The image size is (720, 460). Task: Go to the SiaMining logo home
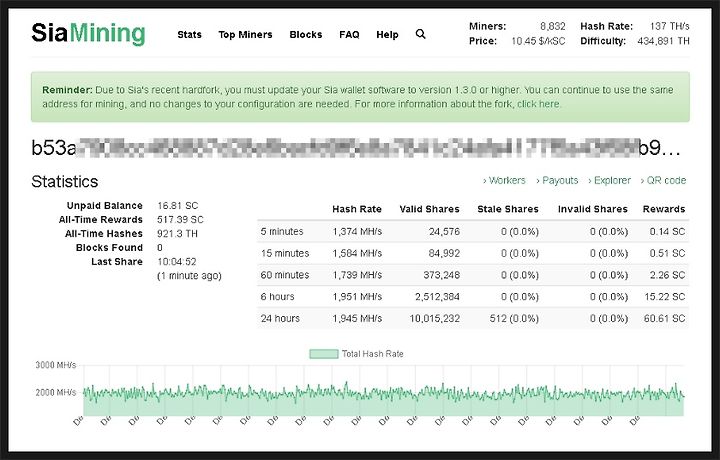[88, 34]
